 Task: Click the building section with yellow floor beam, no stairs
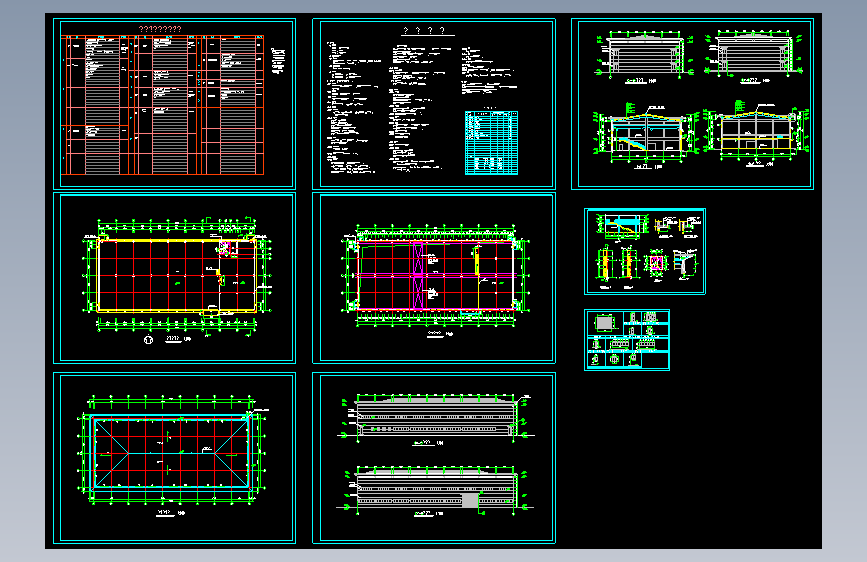tap(756, 133)
